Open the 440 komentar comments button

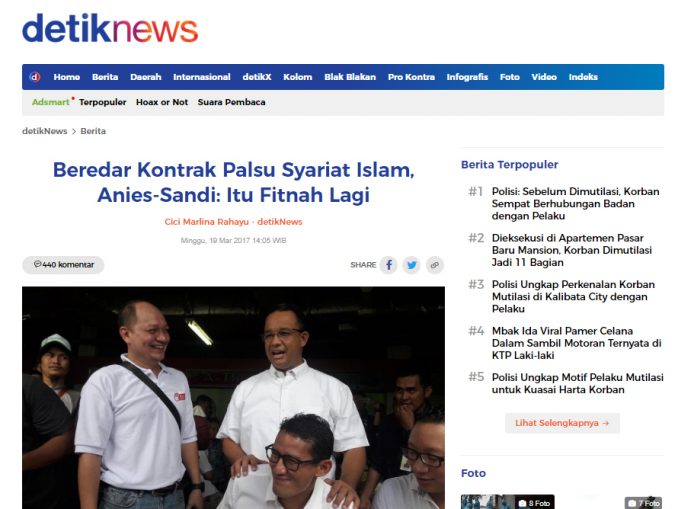pos(63,265)
